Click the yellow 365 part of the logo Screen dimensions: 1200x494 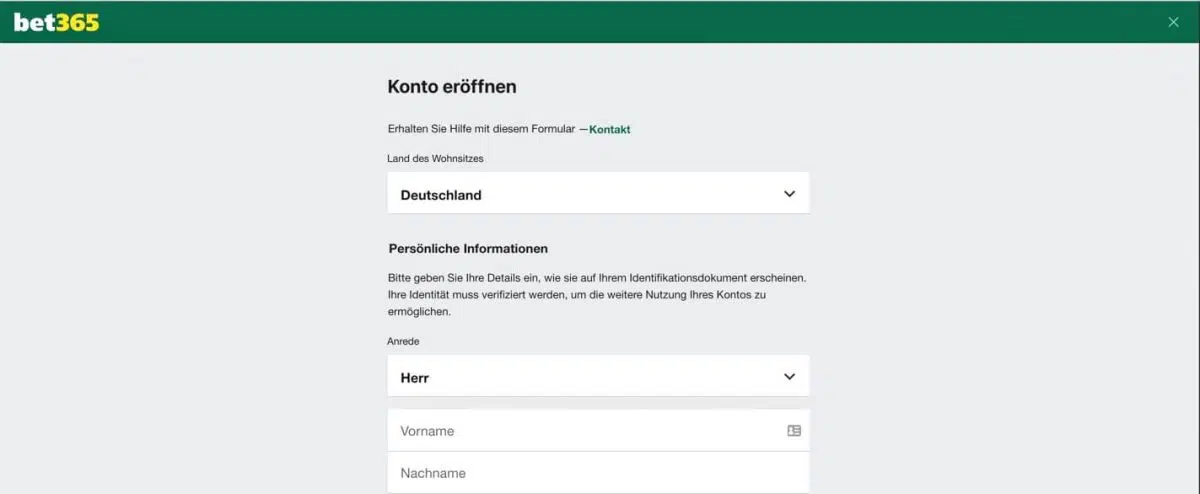pyautogui.click(x=77, y=22)
